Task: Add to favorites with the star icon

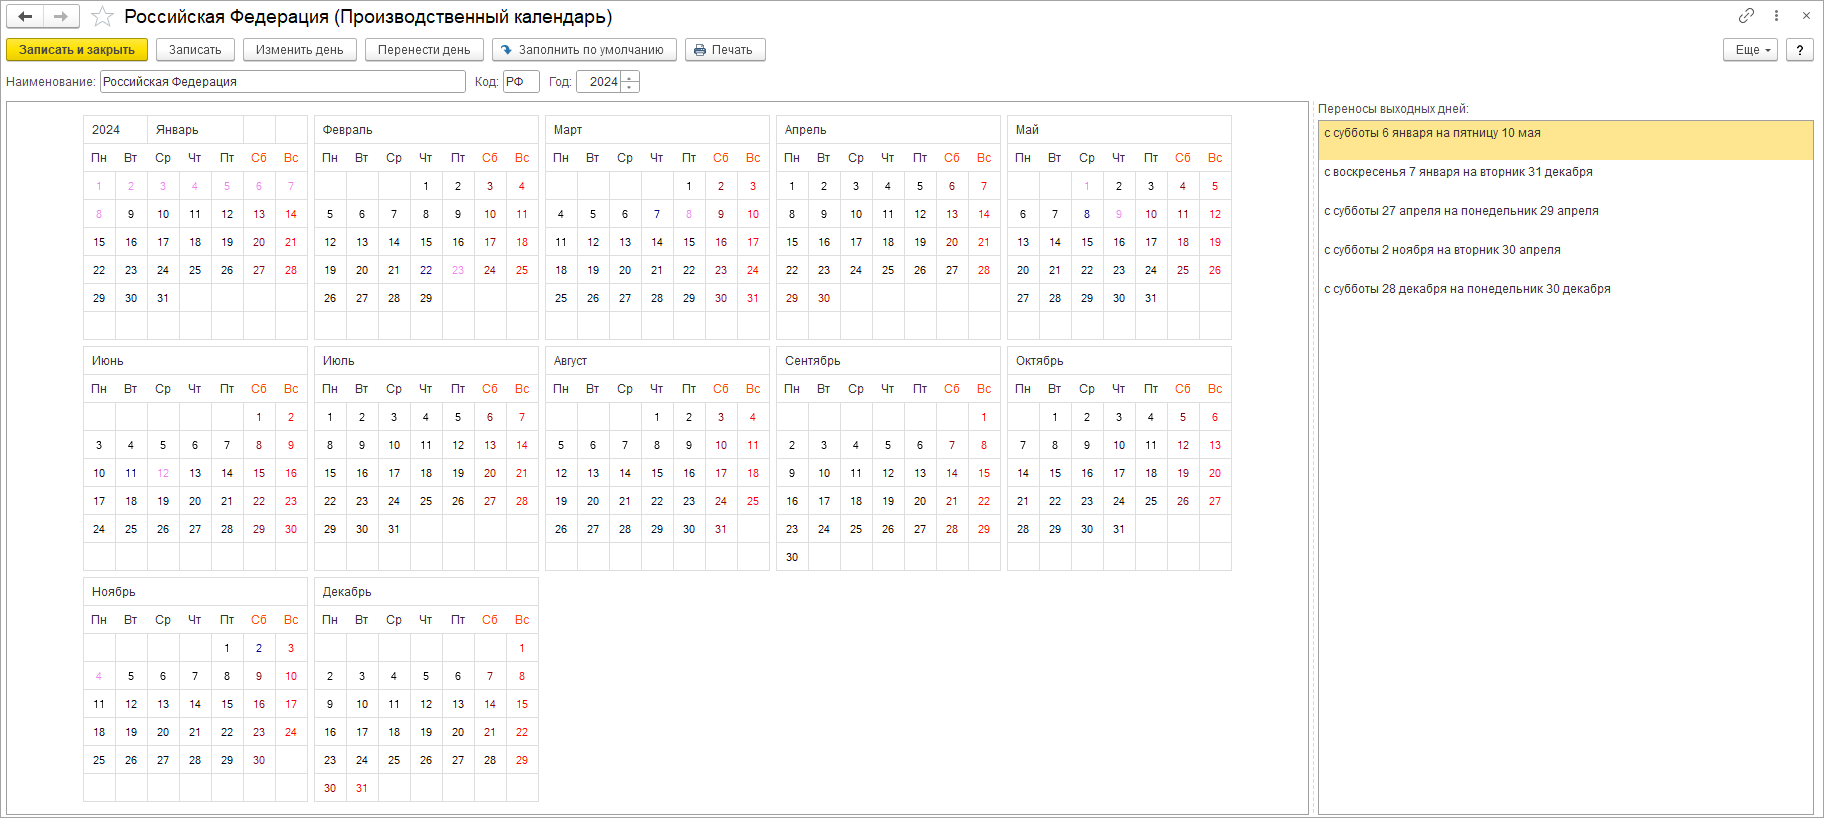Action: 102,17
